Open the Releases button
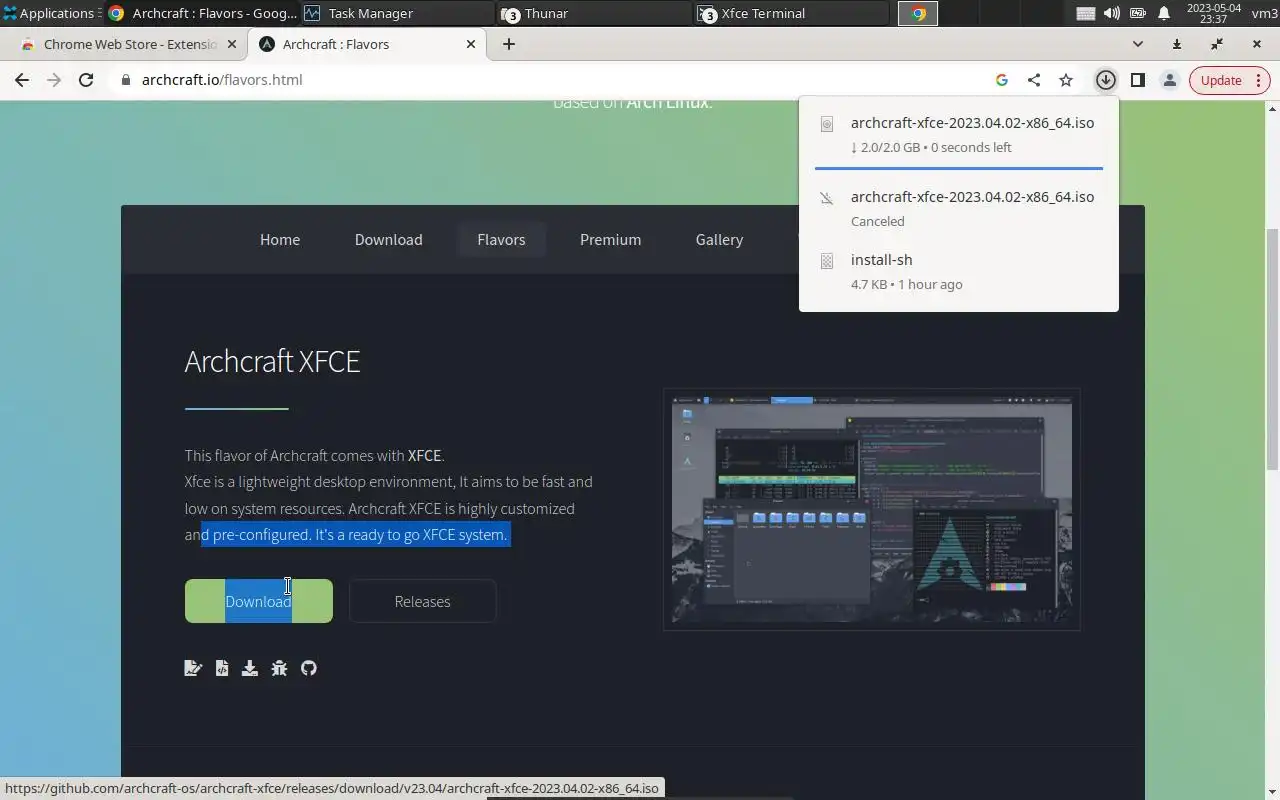1280x800 pixels. [x=422, y=601]
